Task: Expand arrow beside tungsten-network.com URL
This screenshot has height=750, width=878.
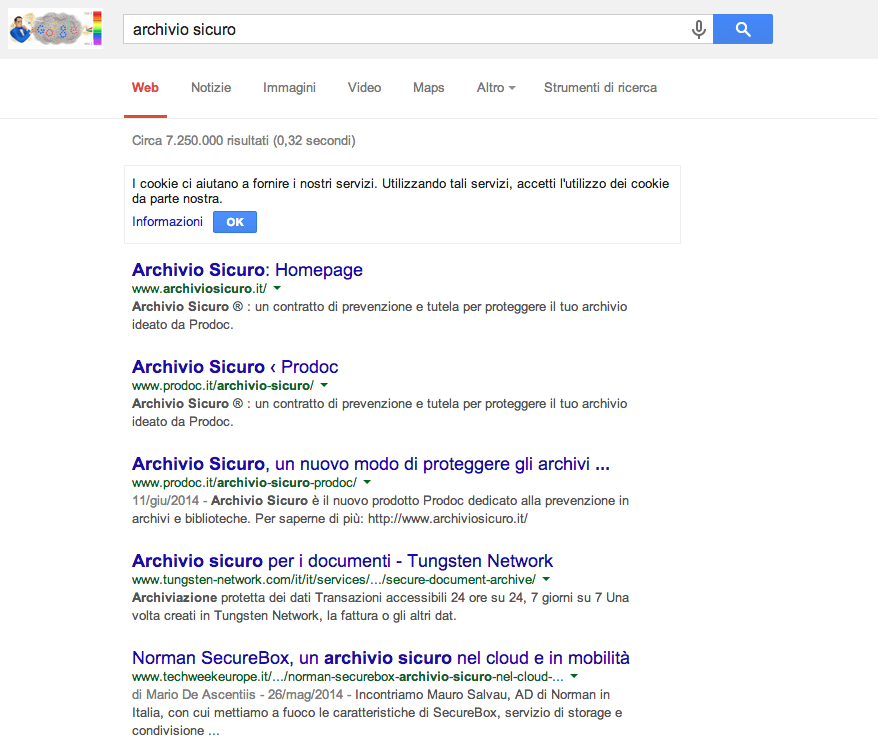Action: coord(546,579)
